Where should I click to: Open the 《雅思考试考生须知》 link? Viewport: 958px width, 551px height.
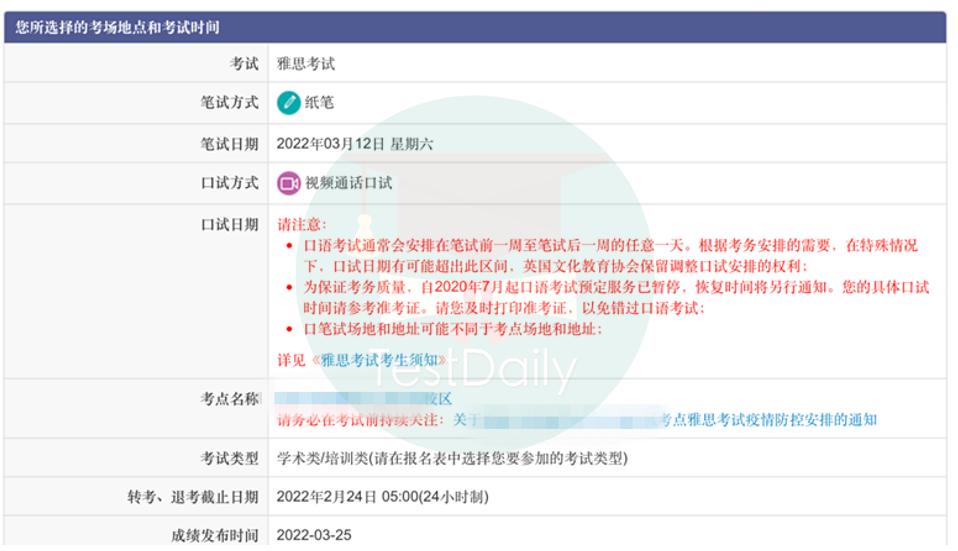point(379,360)
